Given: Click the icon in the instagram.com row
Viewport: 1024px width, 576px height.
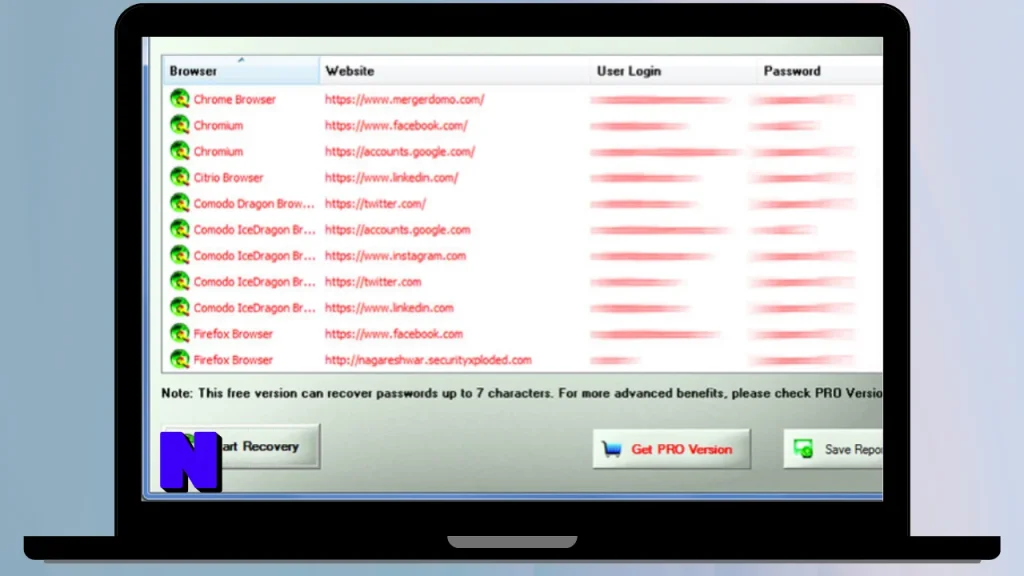Looking at the screenshot, I should click(x=180, y=255).
